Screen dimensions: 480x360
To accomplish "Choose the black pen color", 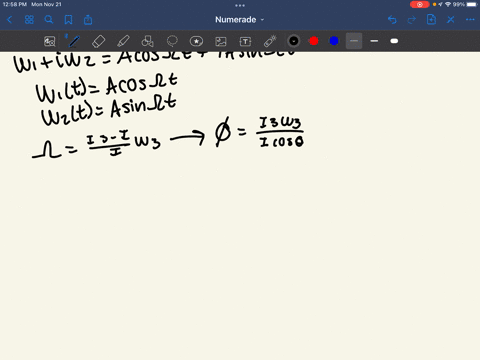I will tap(294, 41).
